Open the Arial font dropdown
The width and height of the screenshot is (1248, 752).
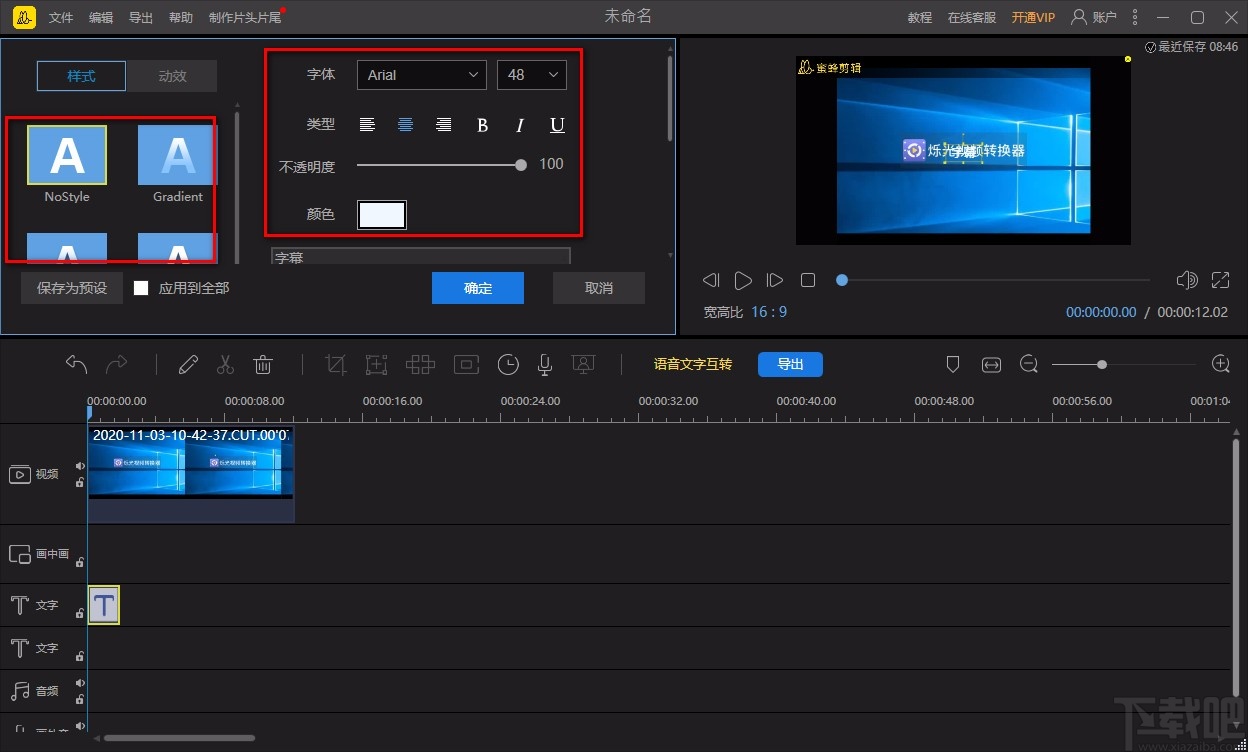point(422,75)
